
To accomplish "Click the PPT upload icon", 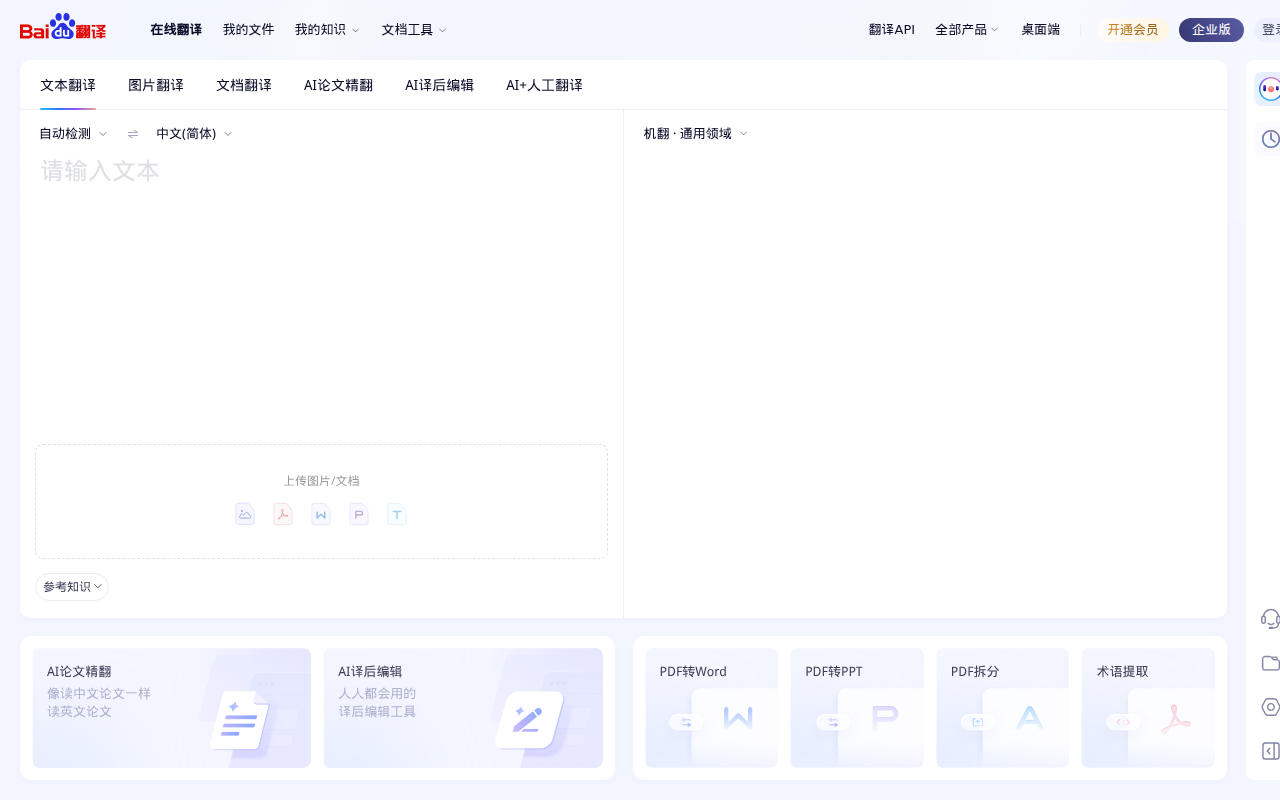I will click(358, 514).
